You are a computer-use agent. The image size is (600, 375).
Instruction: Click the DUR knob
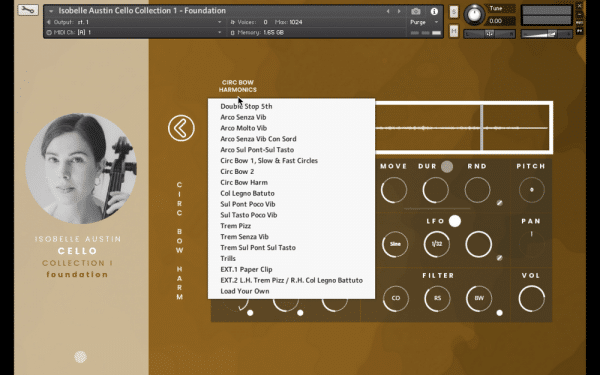tap(435, 190)
